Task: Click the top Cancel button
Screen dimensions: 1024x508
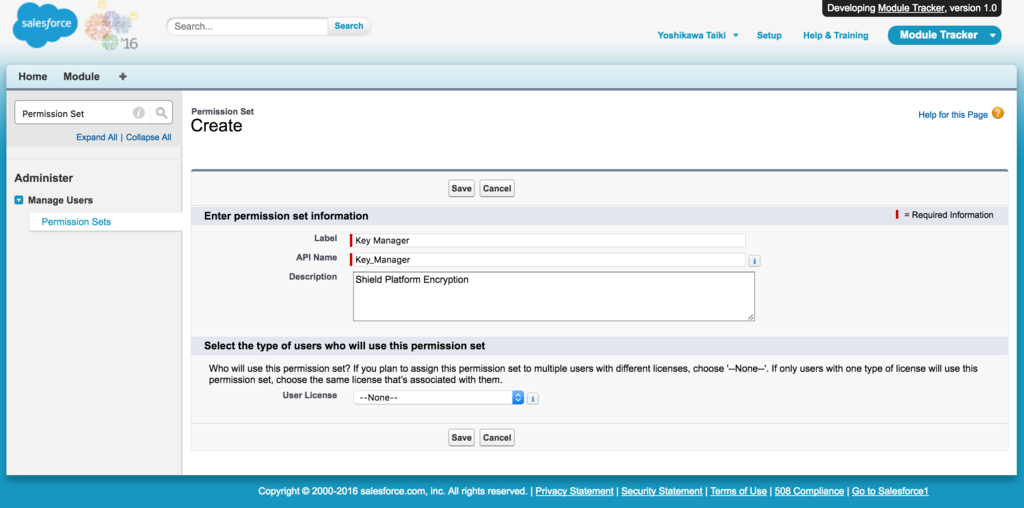Action: tap(497, 188)
